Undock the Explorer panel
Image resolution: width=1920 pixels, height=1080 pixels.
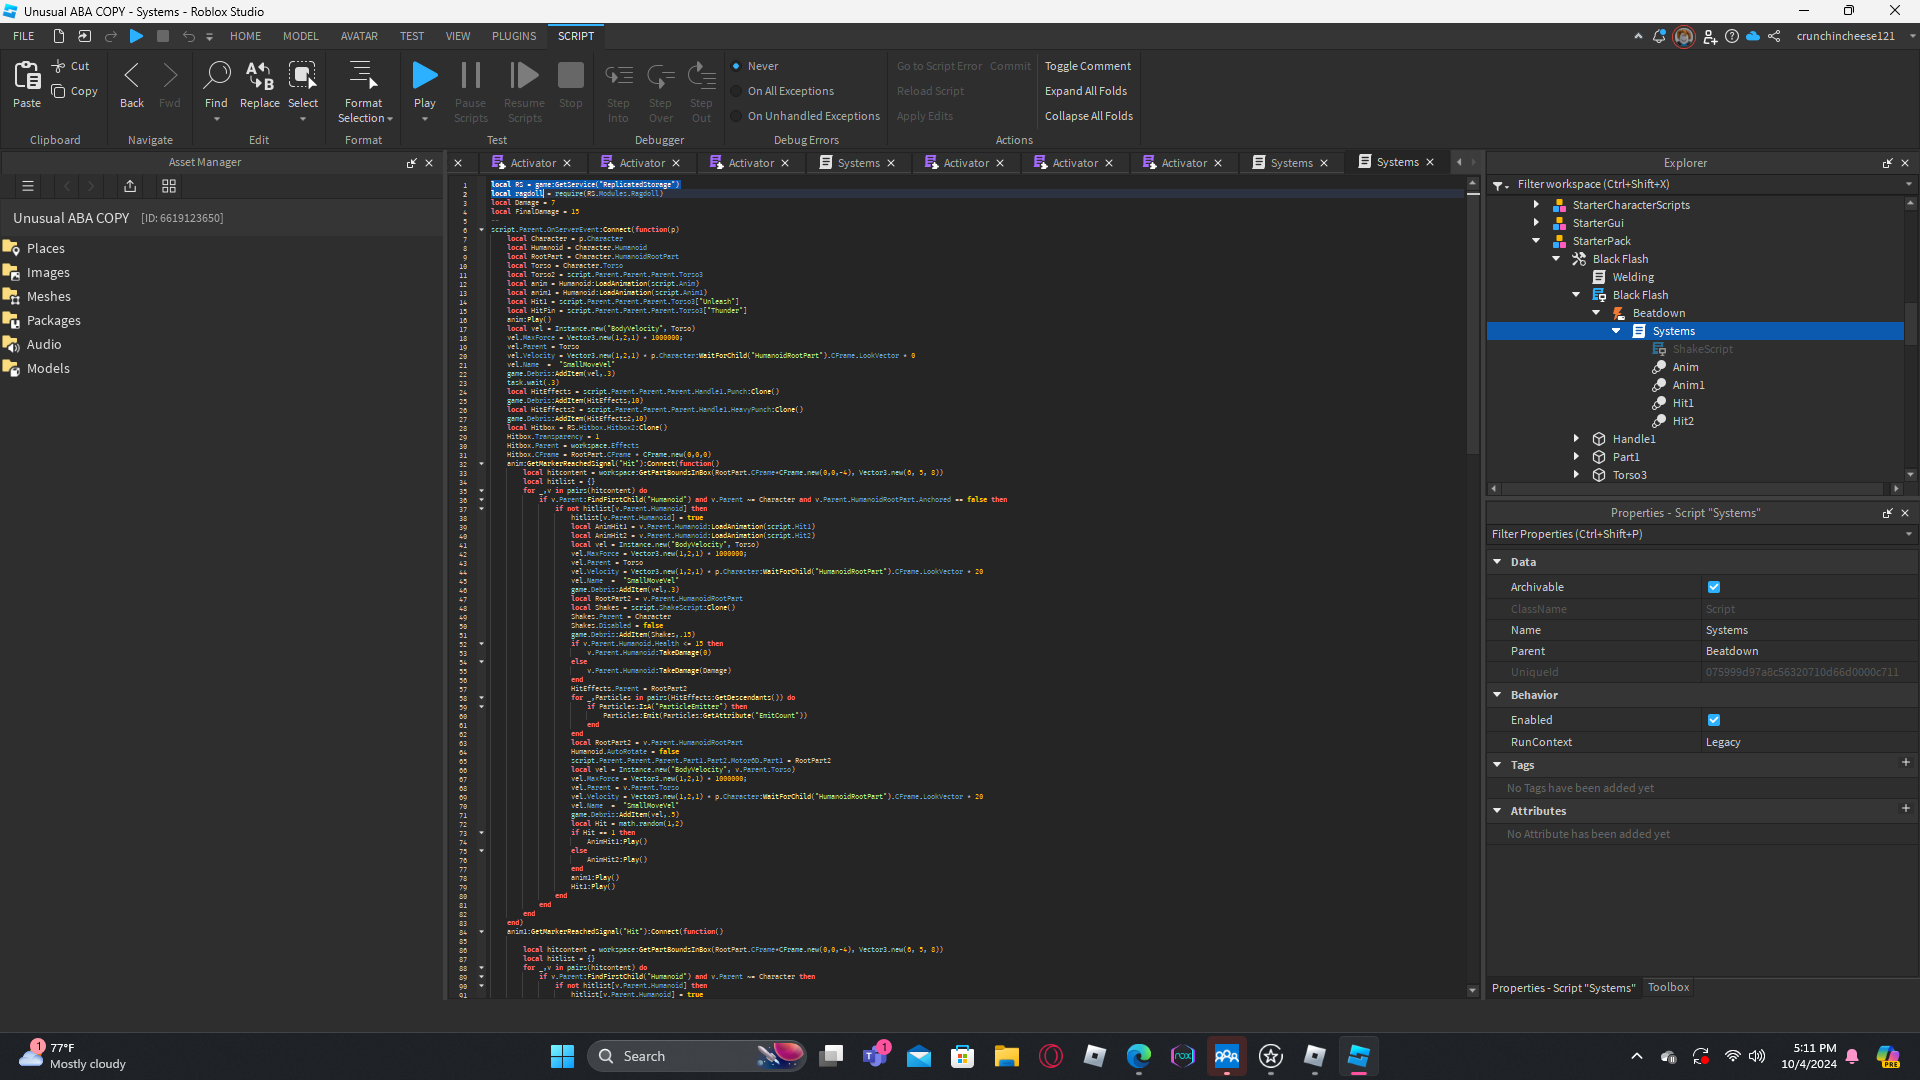coord(1888,163)
